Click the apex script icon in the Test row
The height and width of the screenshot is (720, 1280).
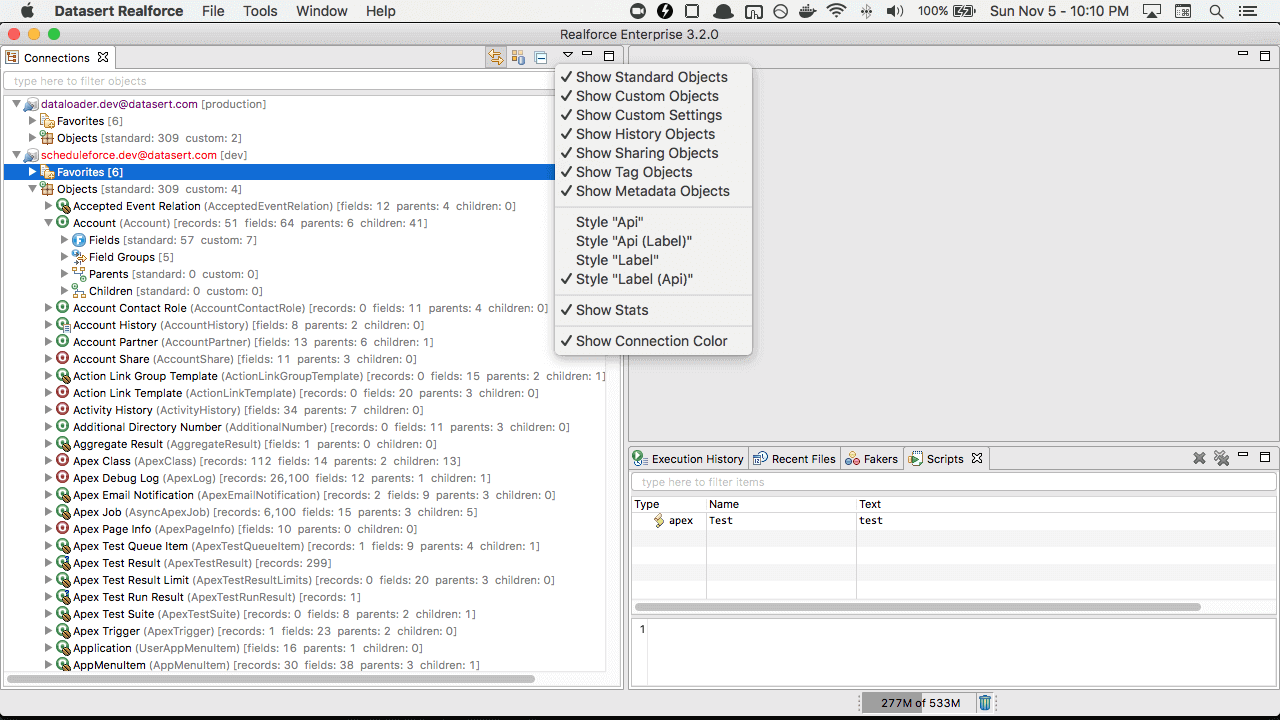[659, 520]
